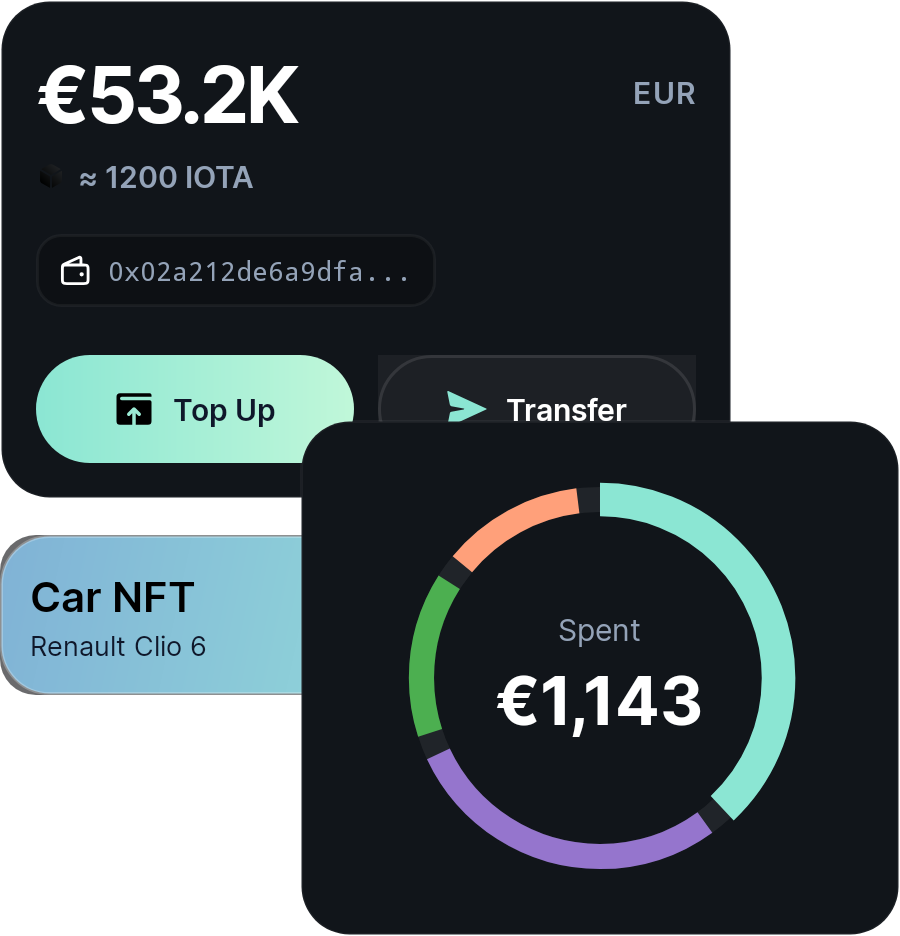Click the ≈ 1200 IOTA conversion text
This screenshot has width=900, height=936.
click(x=167, y=178)
